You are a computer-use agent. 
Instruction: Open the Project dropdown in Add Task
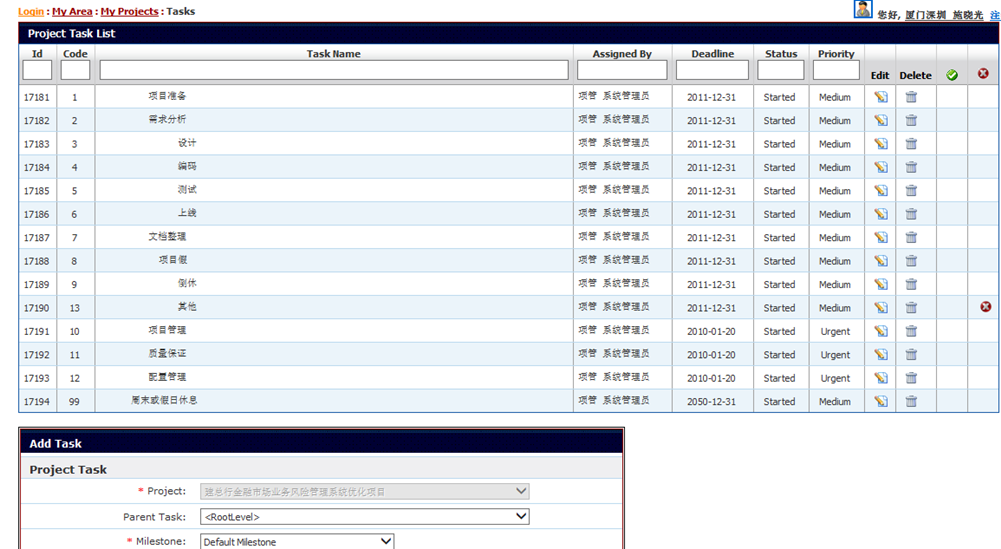(x=364, y=491)
